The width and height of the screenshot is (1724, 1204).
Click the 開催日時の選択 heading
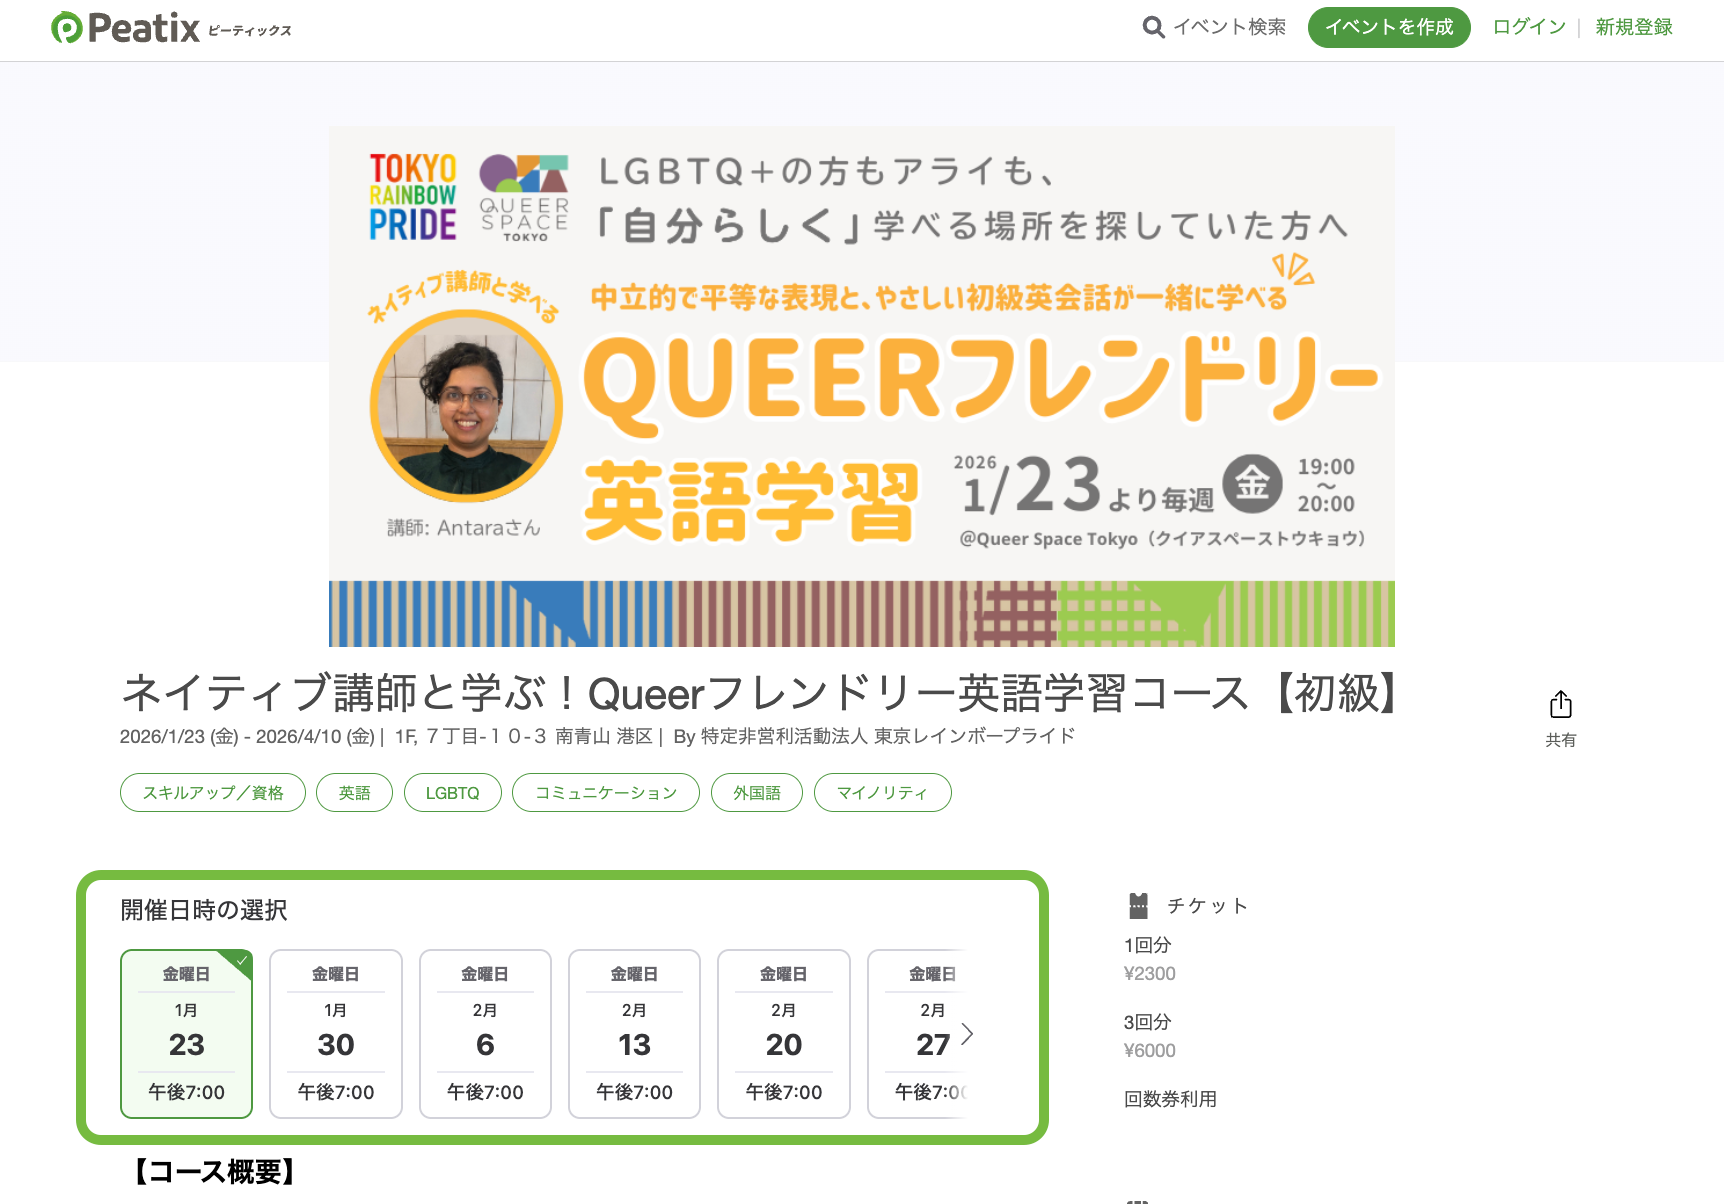(204, 910)
